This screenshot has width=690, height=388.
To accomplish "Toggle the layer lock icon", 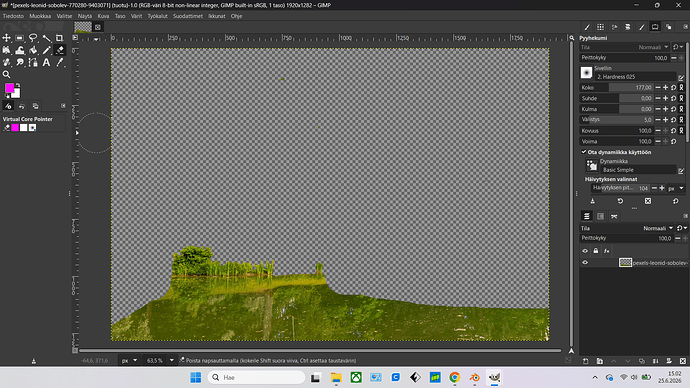I will pos(596,251).
